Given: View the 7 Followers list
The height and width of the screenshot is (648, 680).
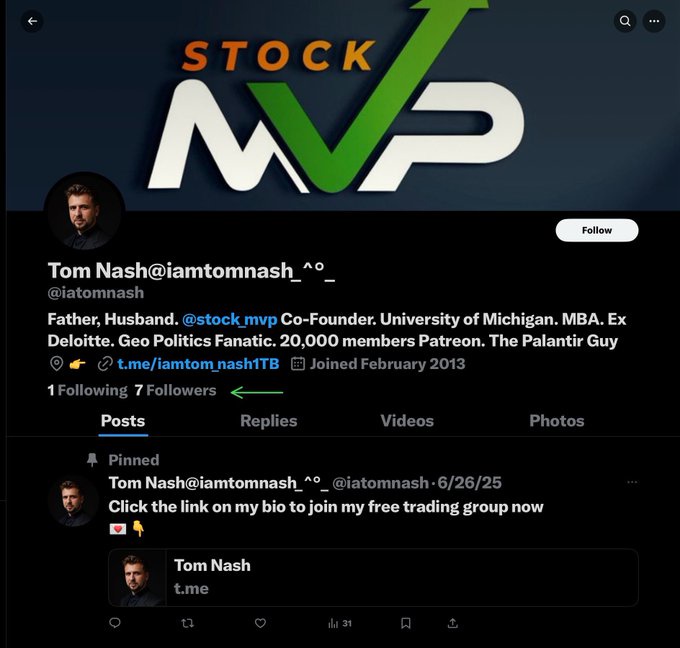Looking at the screenshot, I should click(175, 390).
